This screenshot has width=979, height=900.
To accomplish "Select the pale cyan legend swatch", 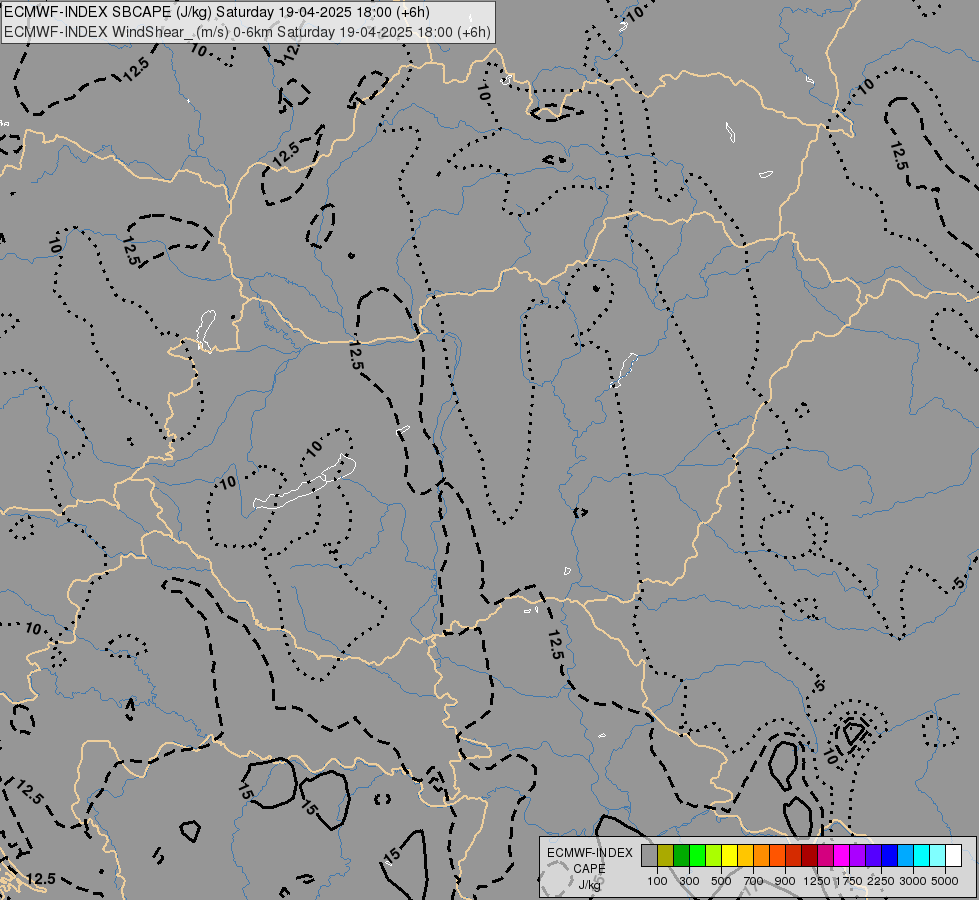I will [x=938, y=856].
